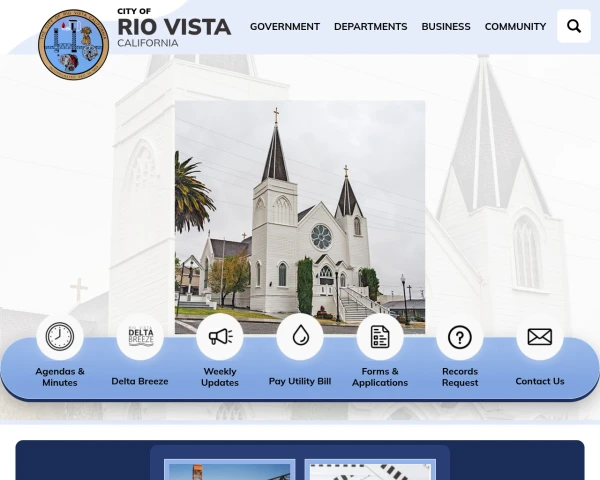
Task: Select the Weekly Updates megaphone icon
Action: (220, 336)
